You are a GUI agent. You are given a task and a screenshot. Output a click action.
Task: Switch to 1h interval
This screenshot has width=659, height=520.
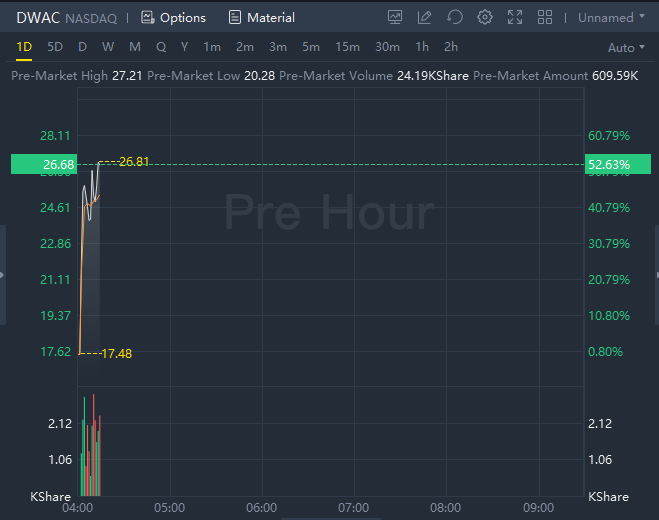422,47
